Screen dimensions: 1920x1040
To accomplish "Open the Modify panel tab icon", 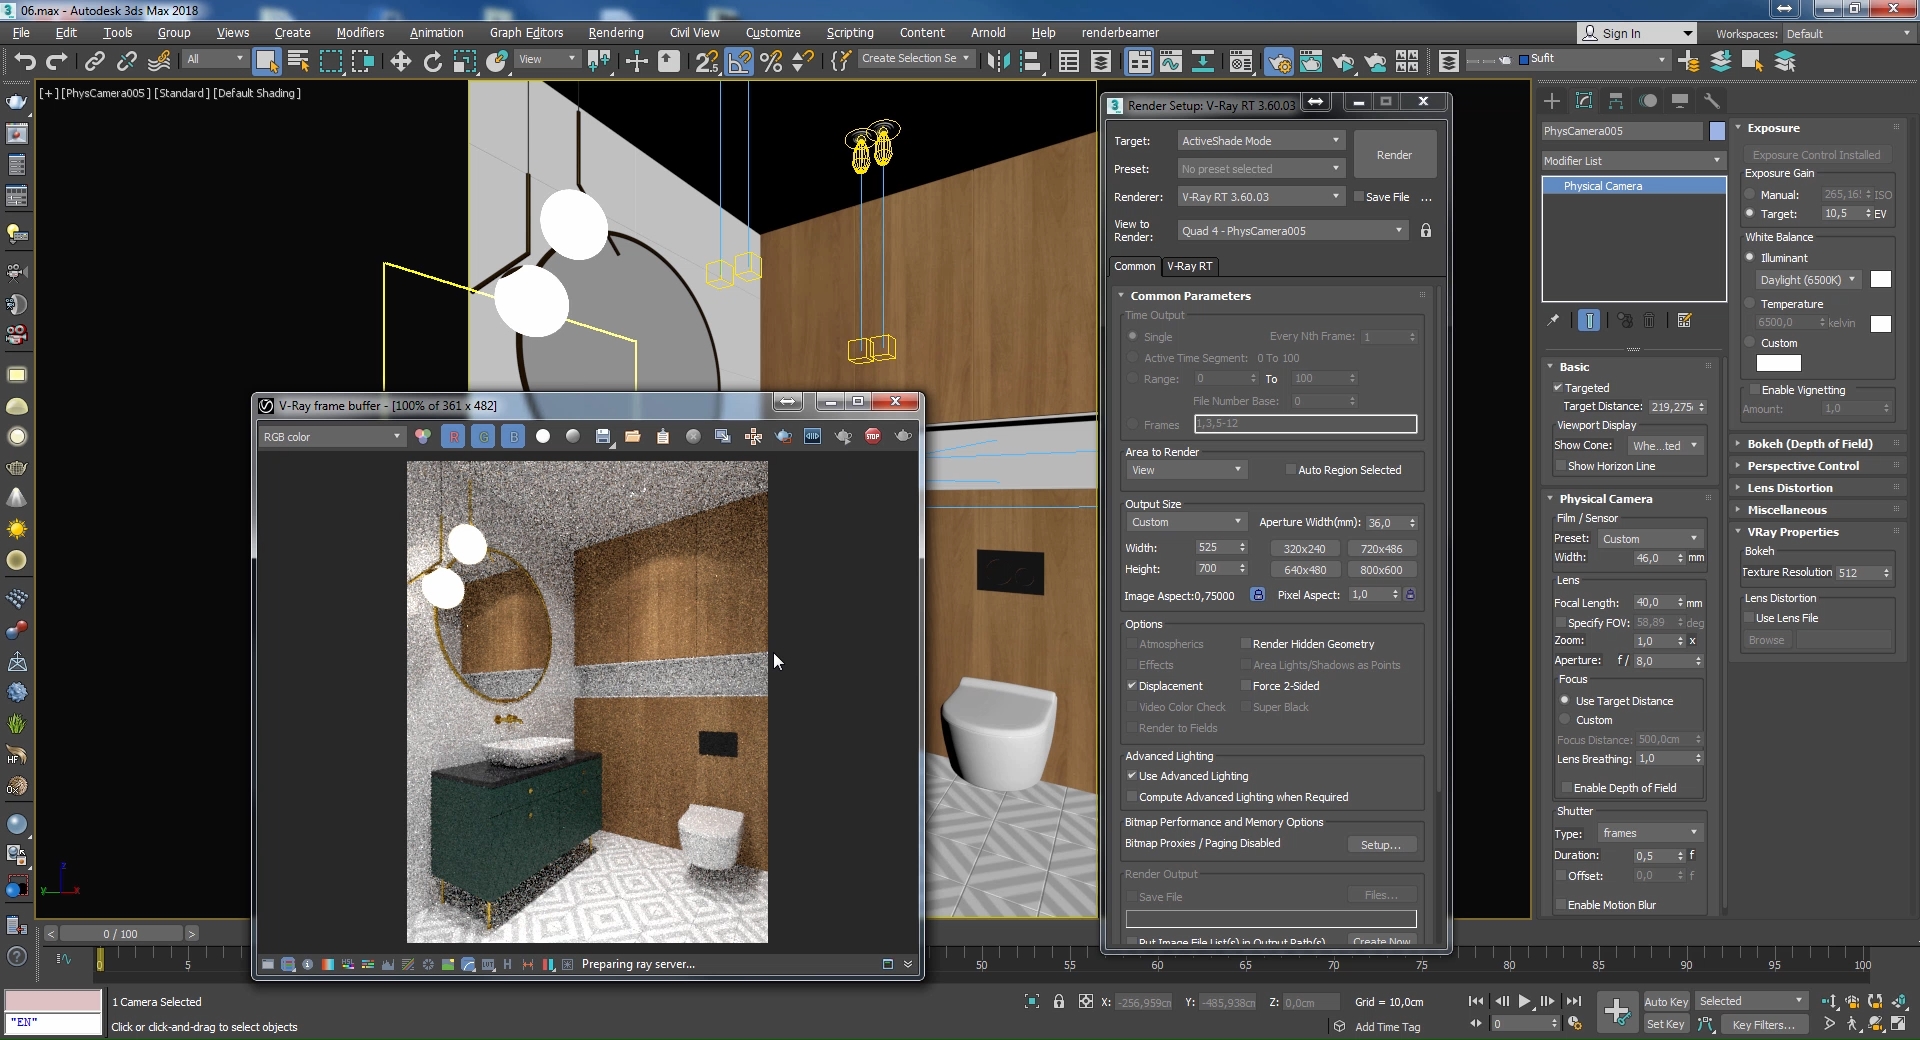I will point(1583,101).
